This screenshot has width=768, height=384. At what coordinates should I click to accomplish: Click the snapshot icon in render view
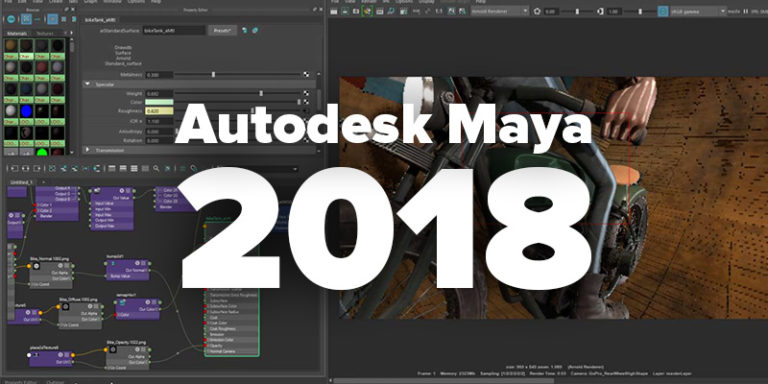[356, 11]
